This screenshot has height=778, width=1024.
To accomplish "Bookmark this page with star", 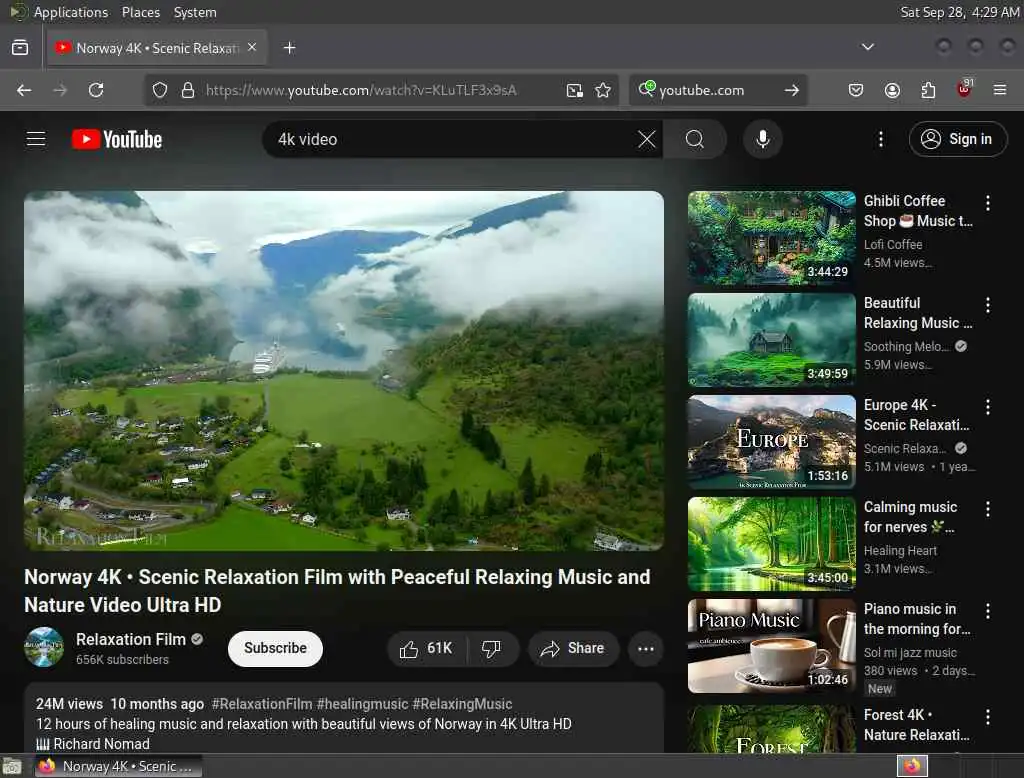I will click(x=603, y=90).
